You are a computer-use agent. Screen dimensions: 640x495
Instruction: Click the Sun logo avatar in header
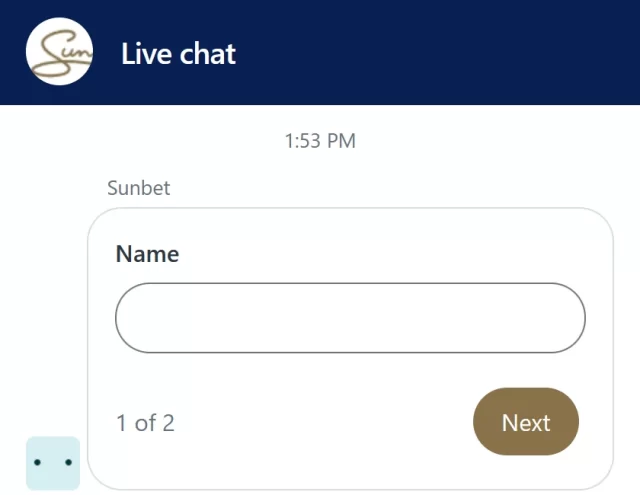(x=59, y=51)
